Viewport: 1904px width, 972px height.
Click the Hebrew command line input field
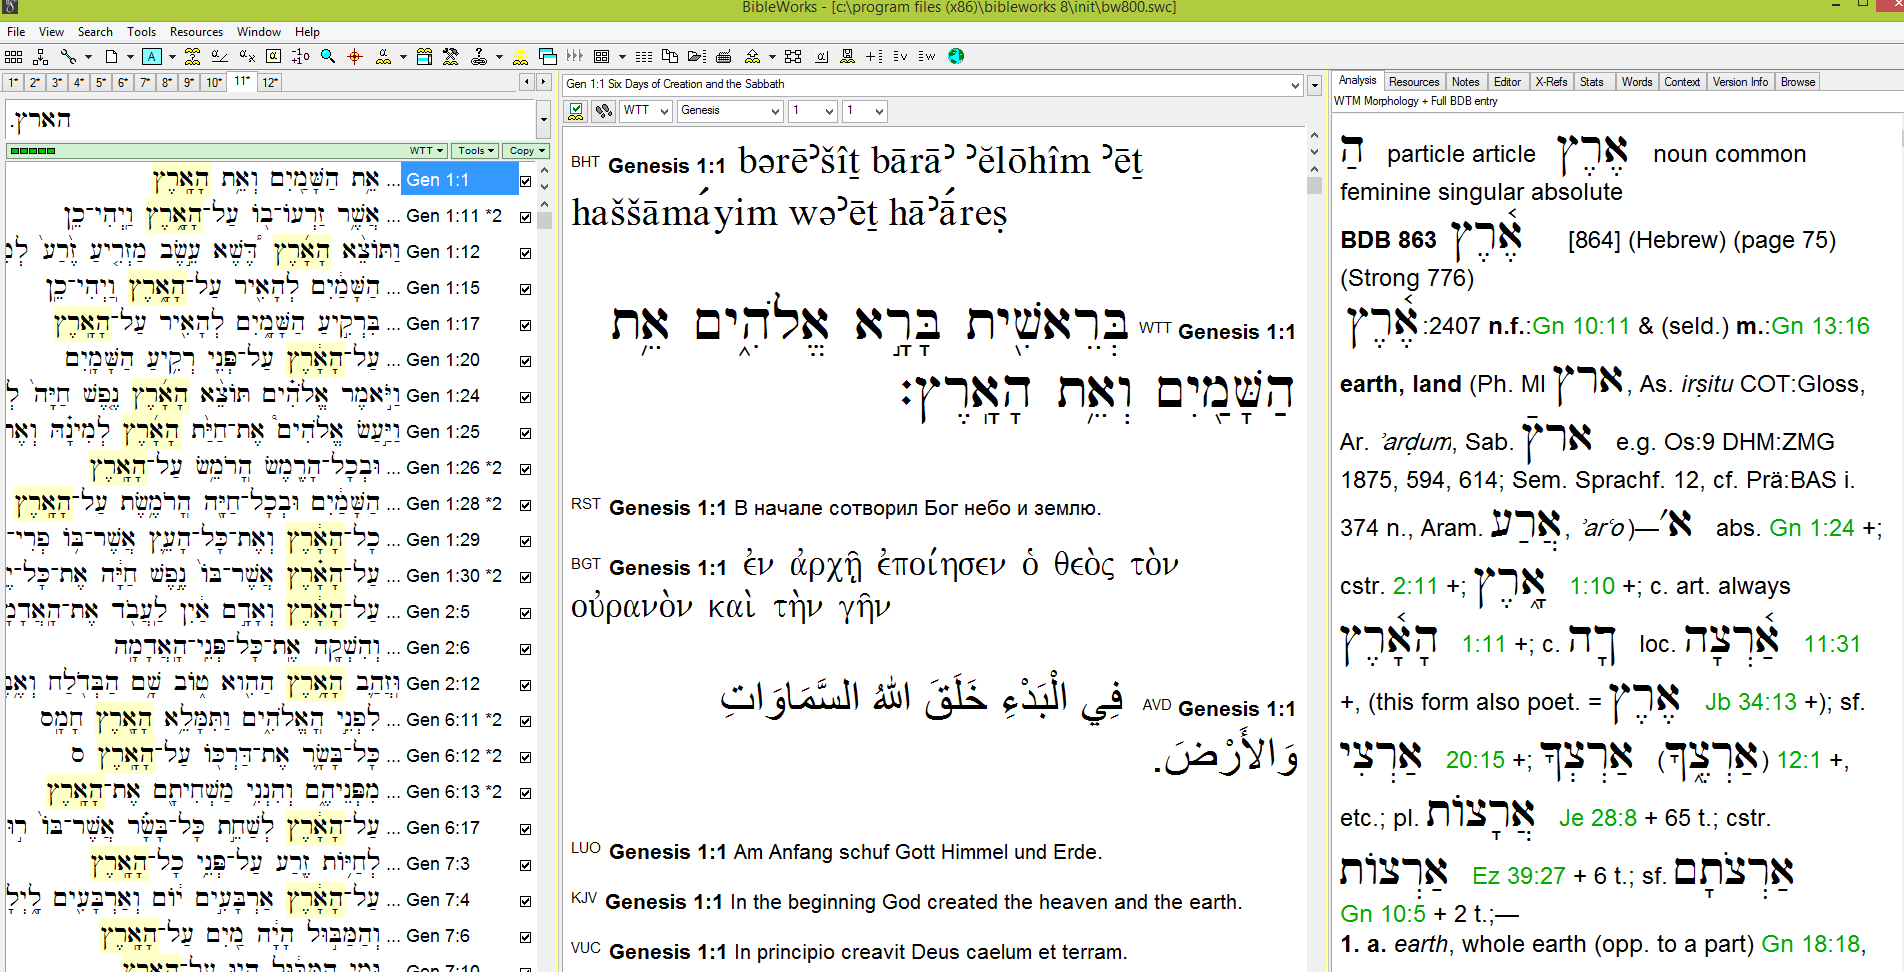(271, 120)
